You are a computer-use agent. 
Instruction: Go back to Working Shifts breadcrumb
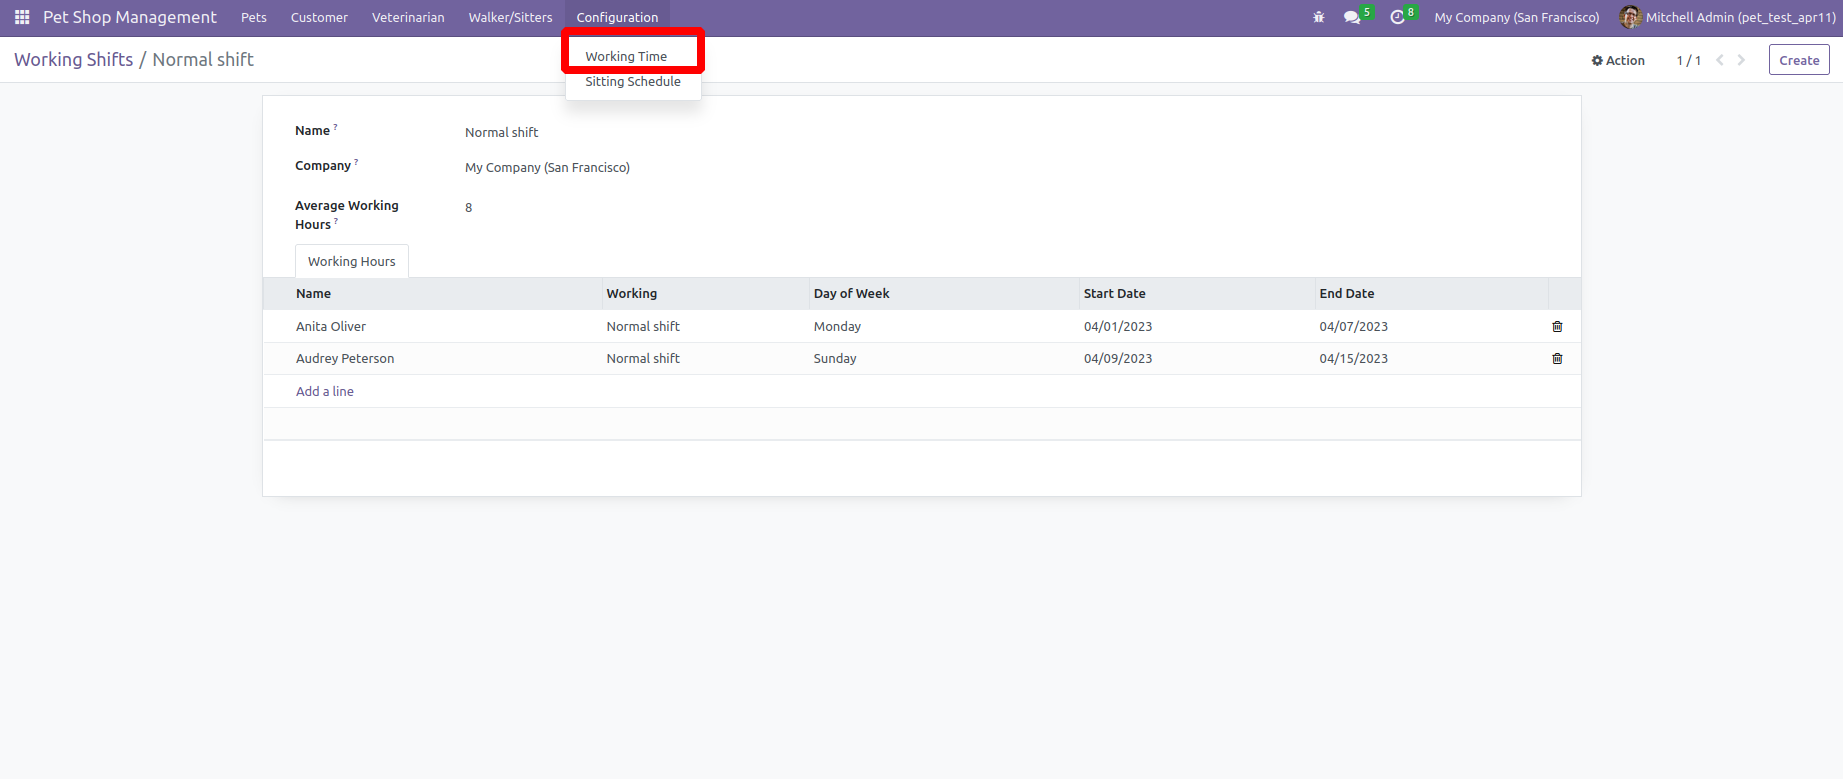[x=73, y=60]
